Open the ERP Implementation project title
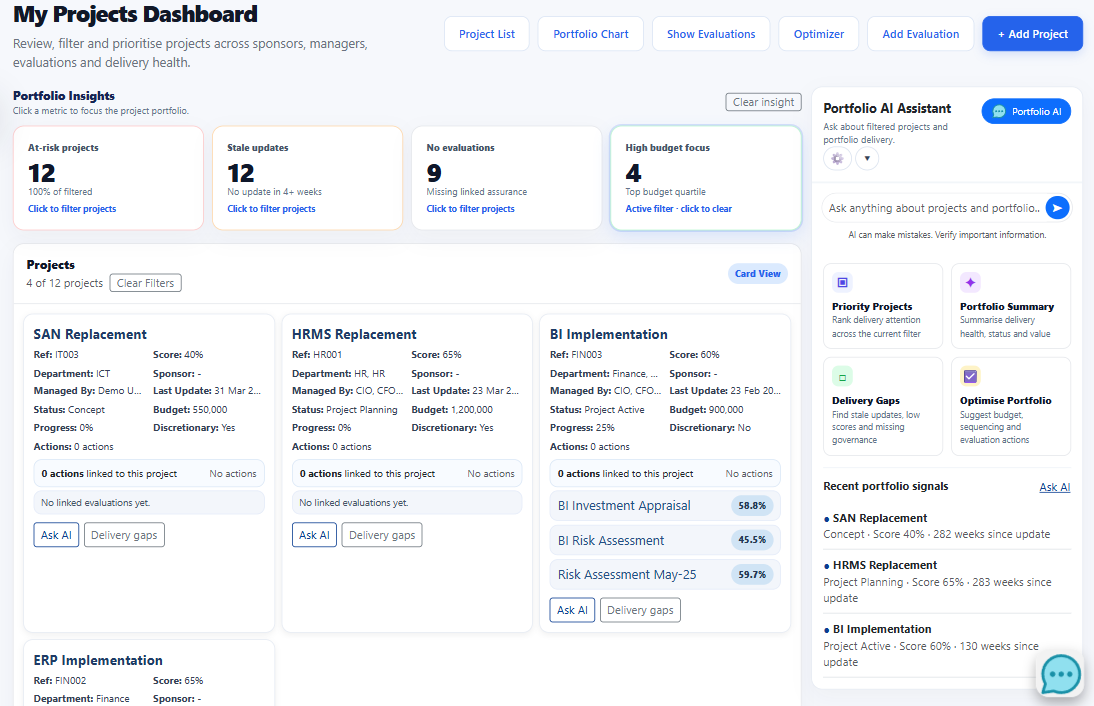This screenshot has width=1094, height=706. [98, 660]
